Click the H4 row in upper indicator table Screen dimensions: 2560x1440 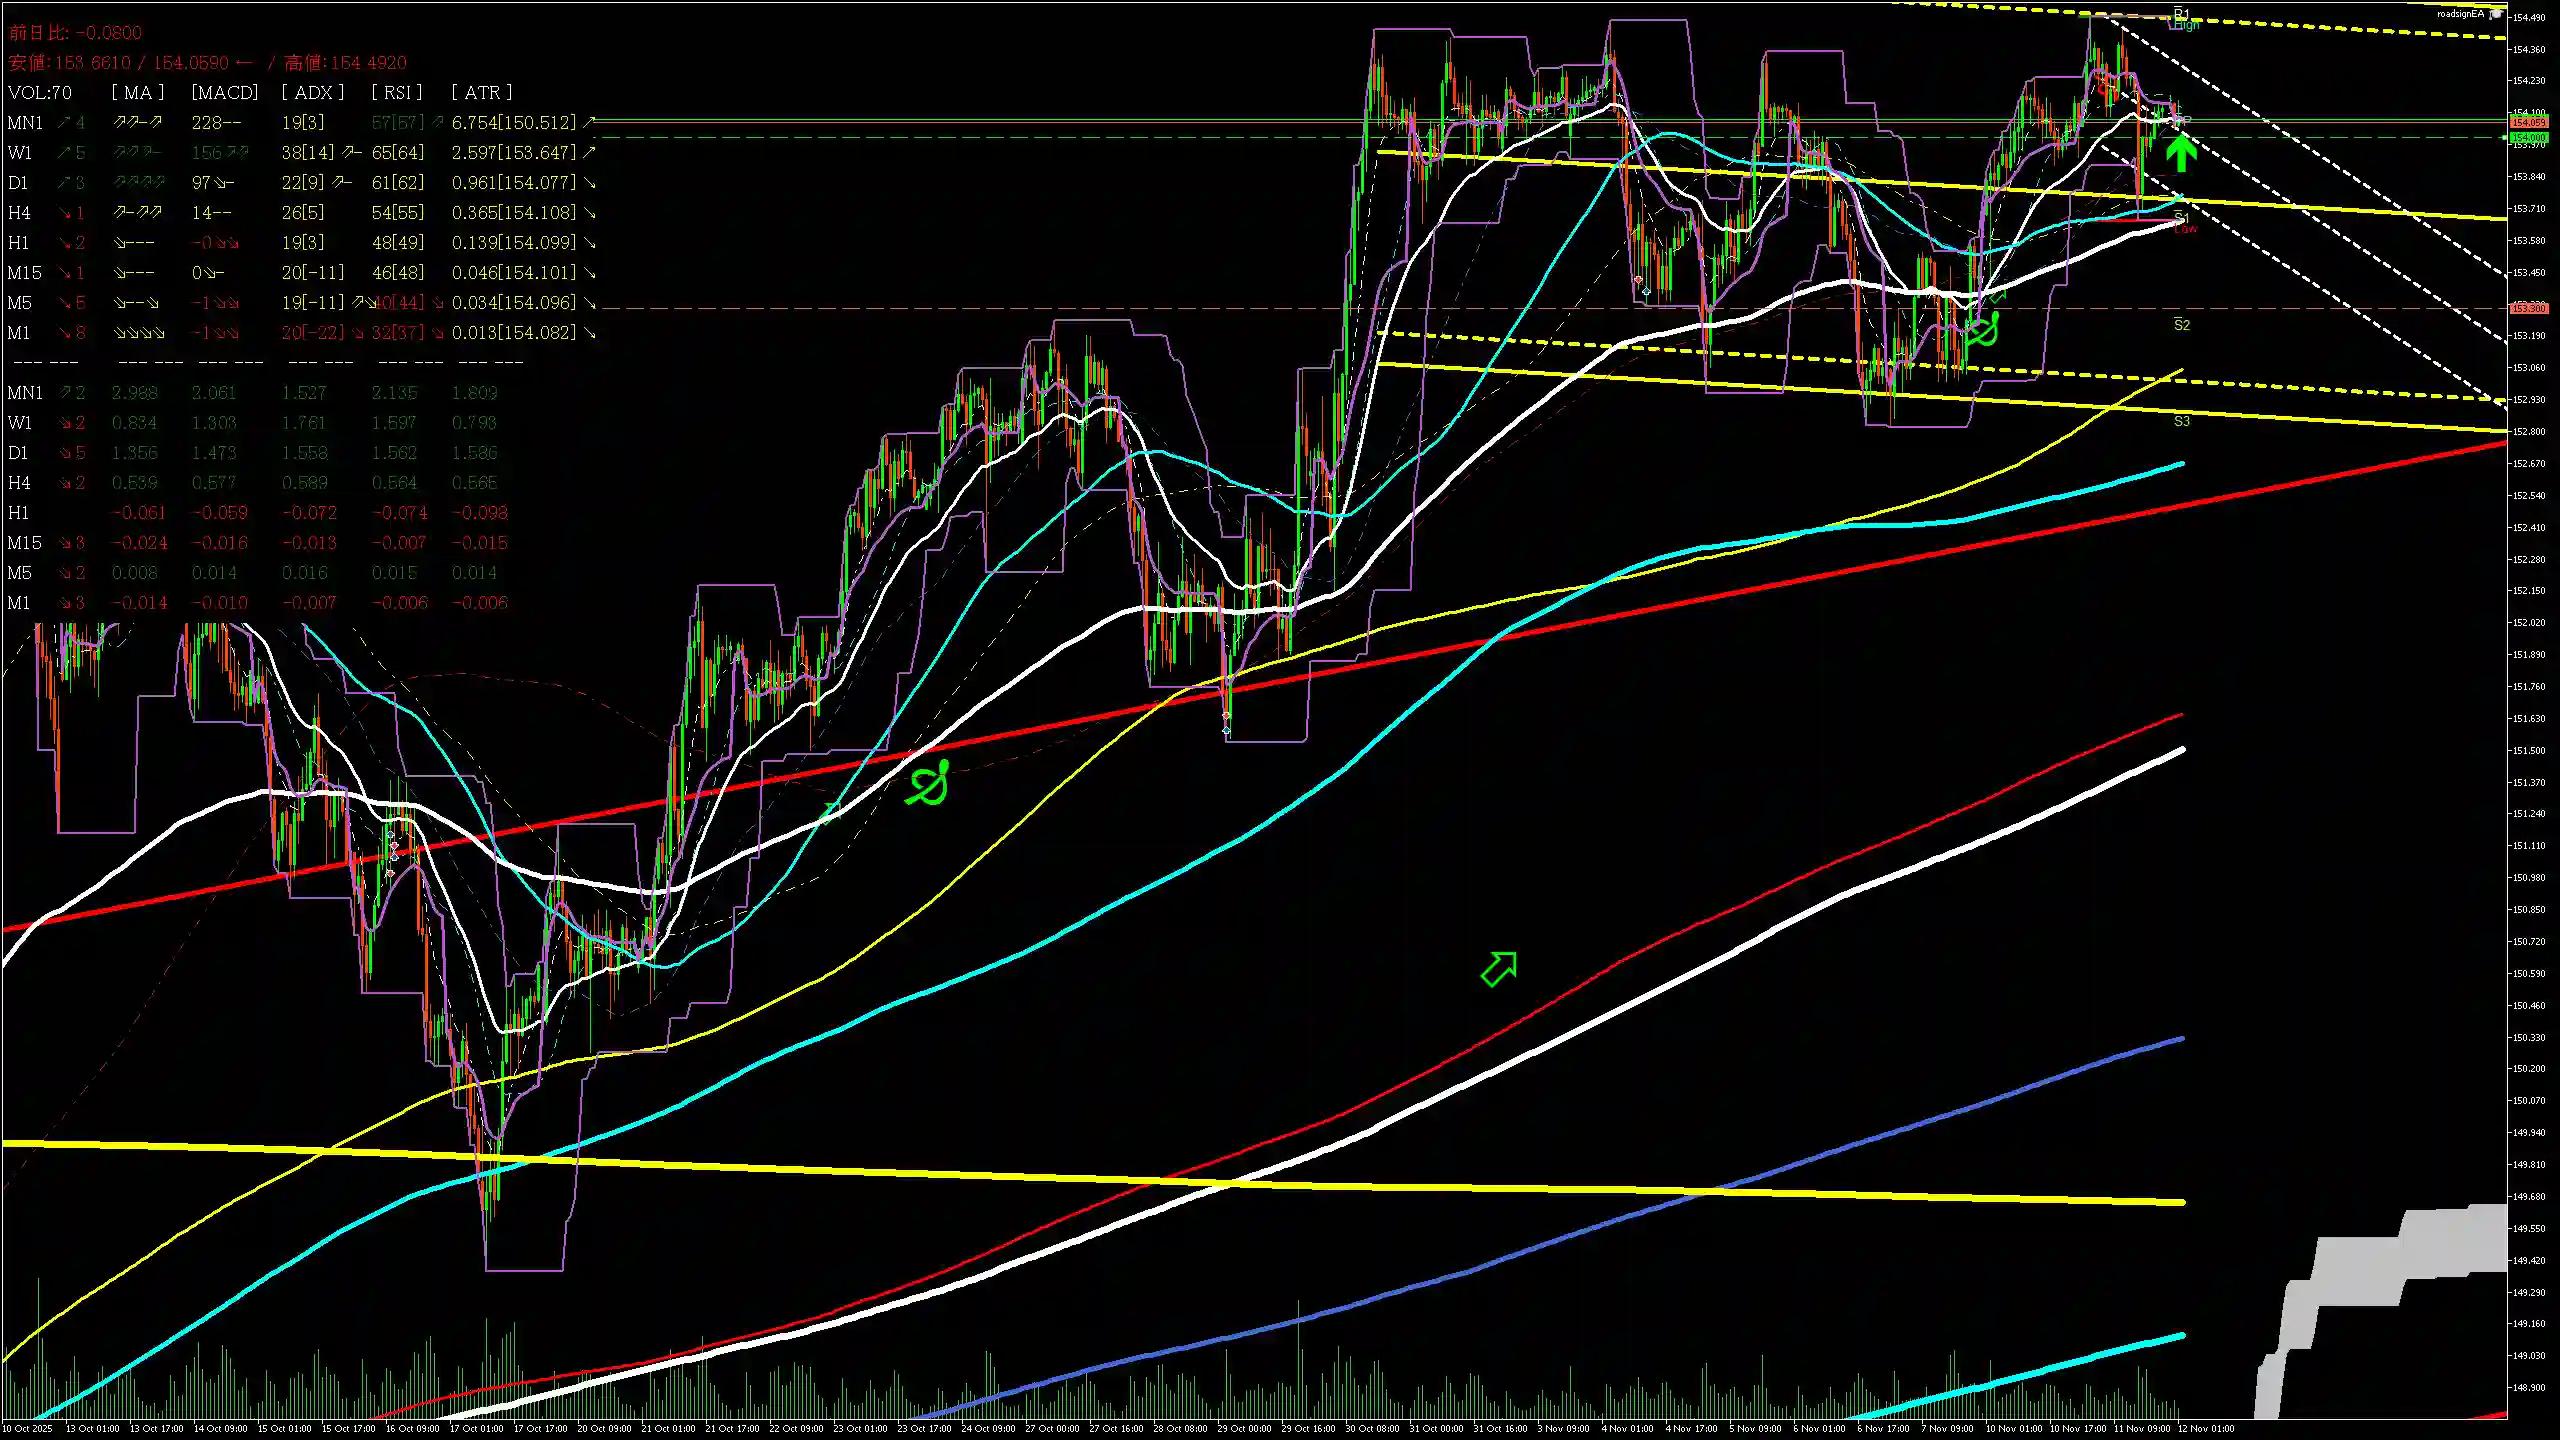pyautogui.click(x=19, y=213)
